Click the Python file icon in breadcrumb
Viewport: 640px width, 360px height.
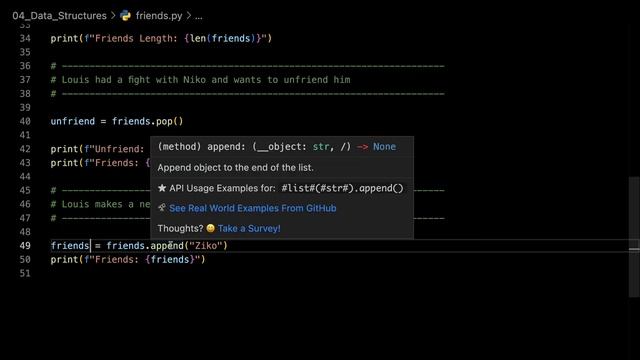tap(126, 16)
